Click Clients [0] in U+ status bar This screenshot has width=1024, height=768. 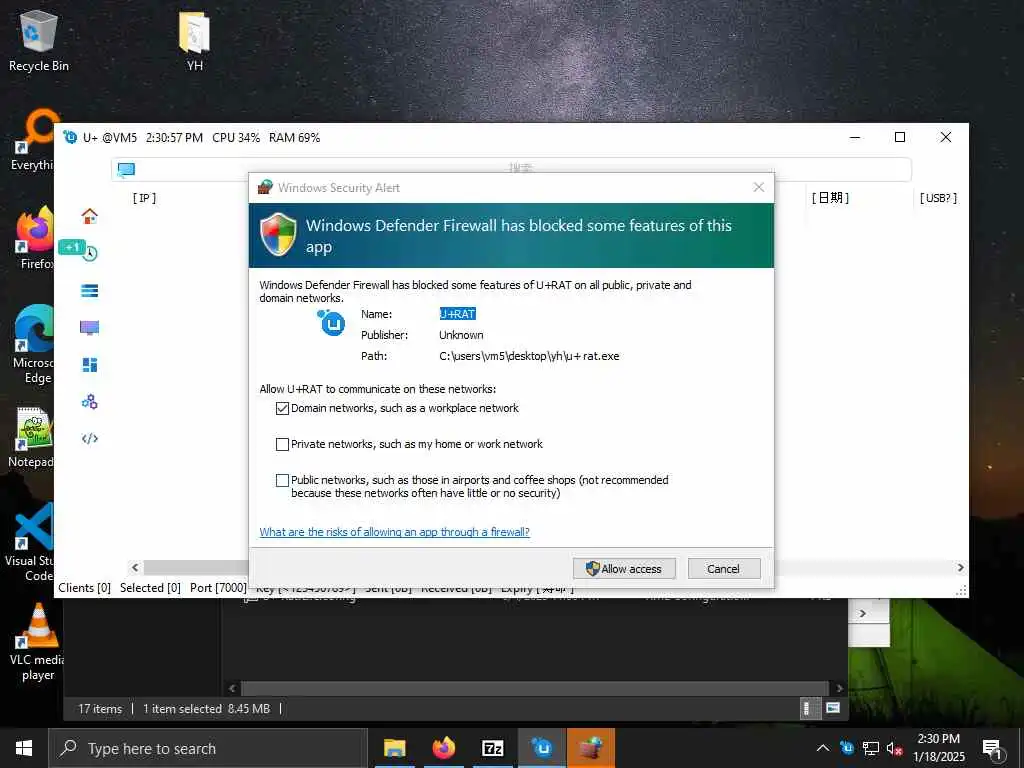tap(84, 588)
